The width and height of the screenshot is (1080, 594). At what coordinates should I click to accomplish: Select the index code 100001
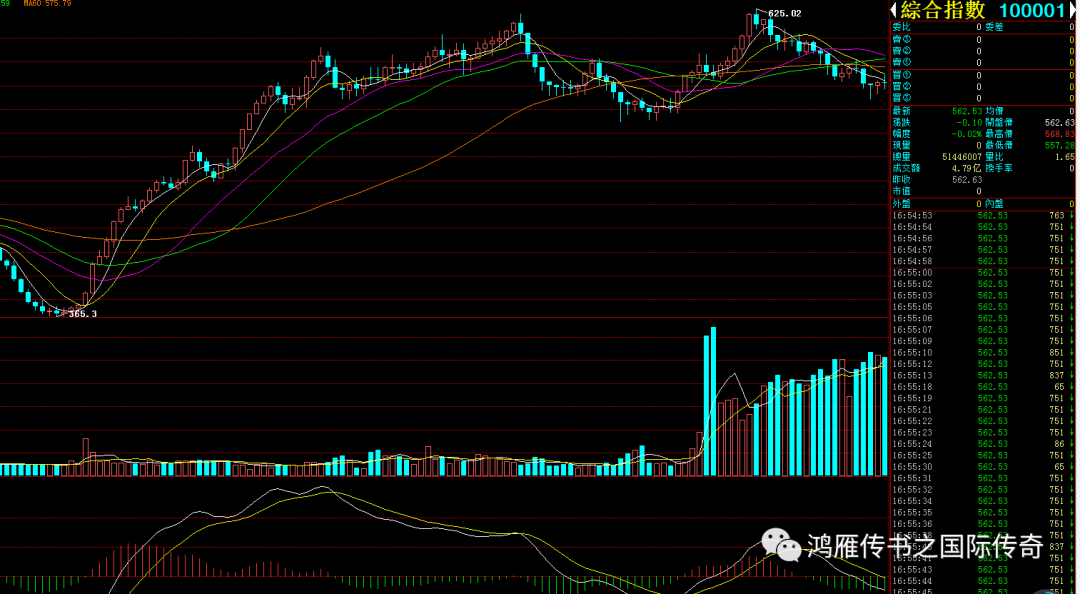click(1032, 10)
